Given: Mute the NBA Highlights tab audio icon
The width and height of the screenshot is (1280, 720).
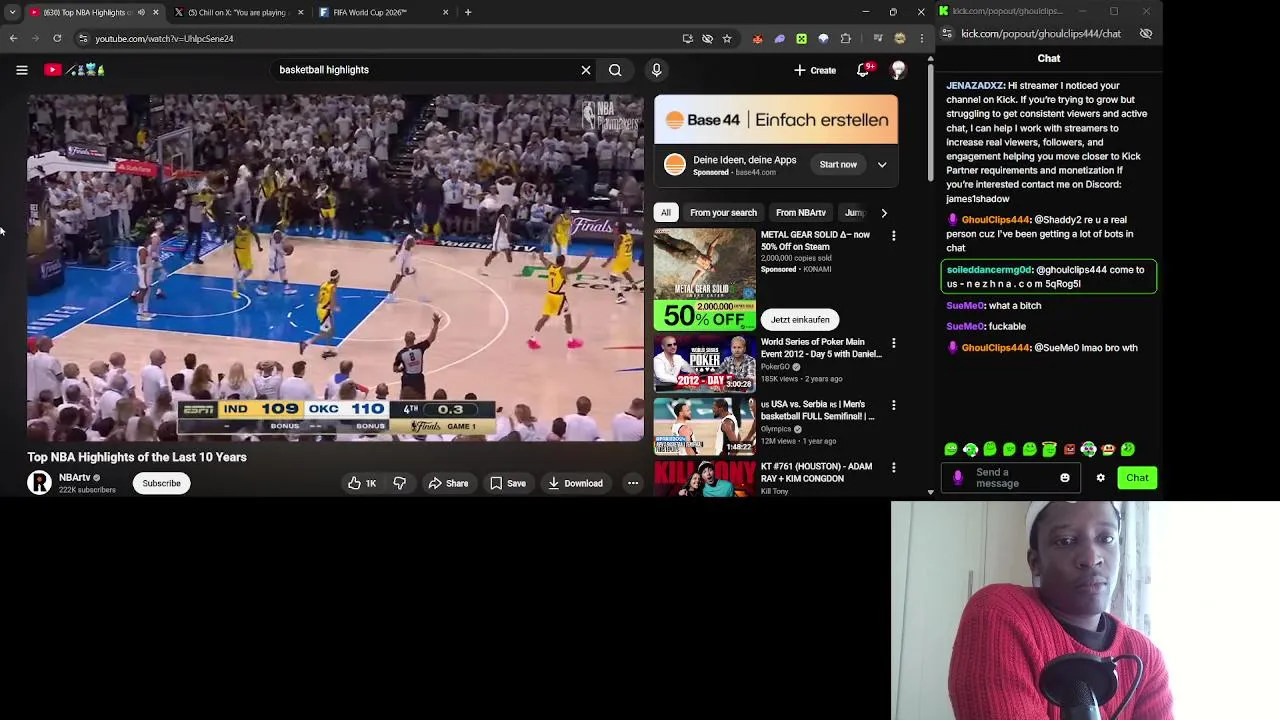Looking at the screenshot, I should point(141,12).
